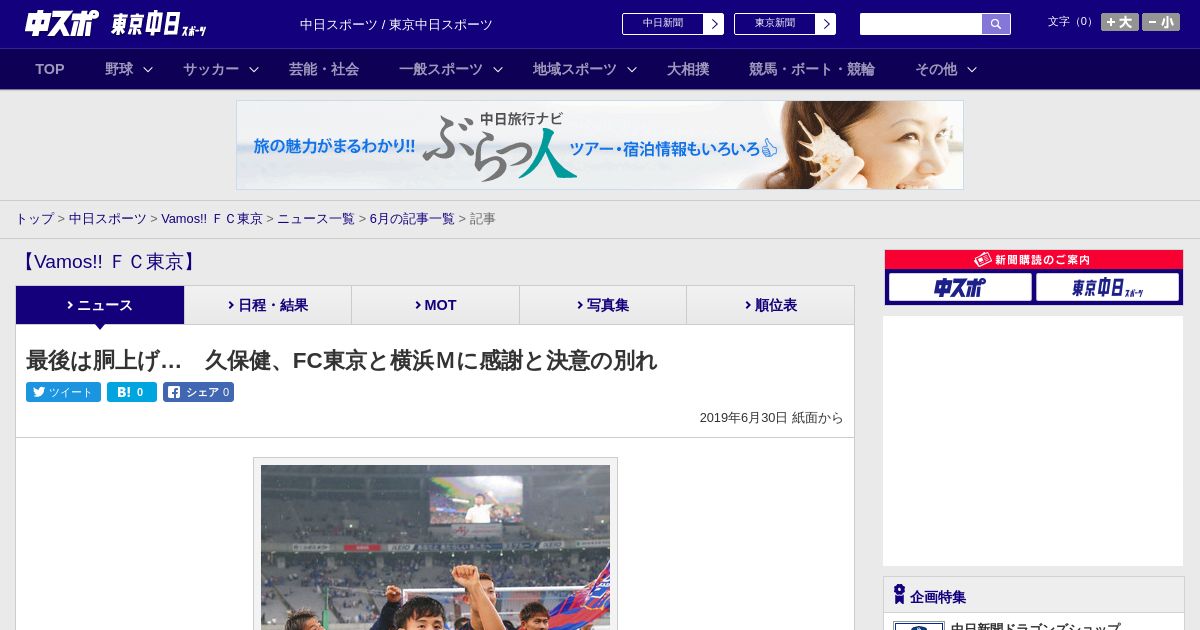Share article via Twitter ツイート button
Image resolution: width=1200 pixels, height=630 pixels.
63,392
